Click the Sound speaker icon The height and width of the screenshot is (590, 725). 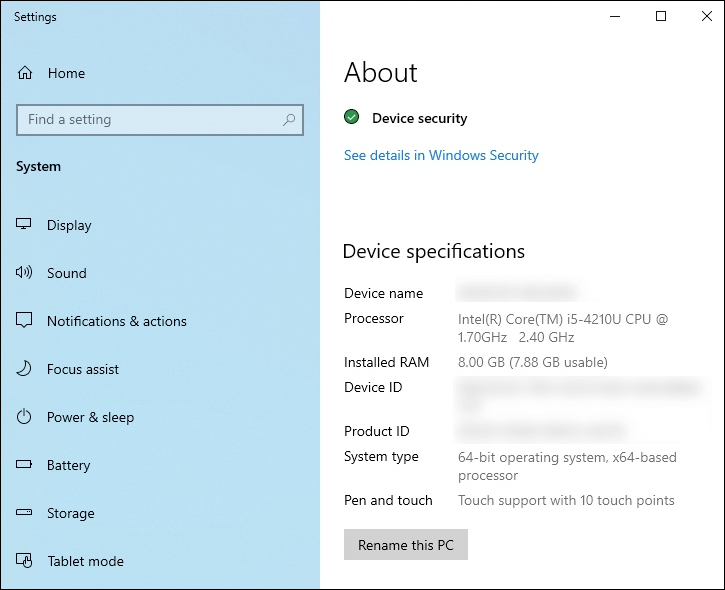coord(24,272)
